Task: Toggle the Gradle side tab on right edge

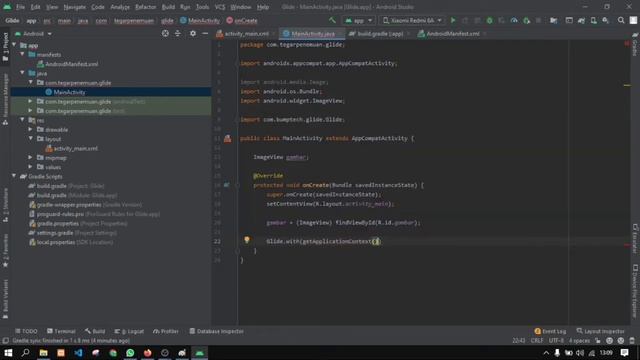Action: point(635,44)
